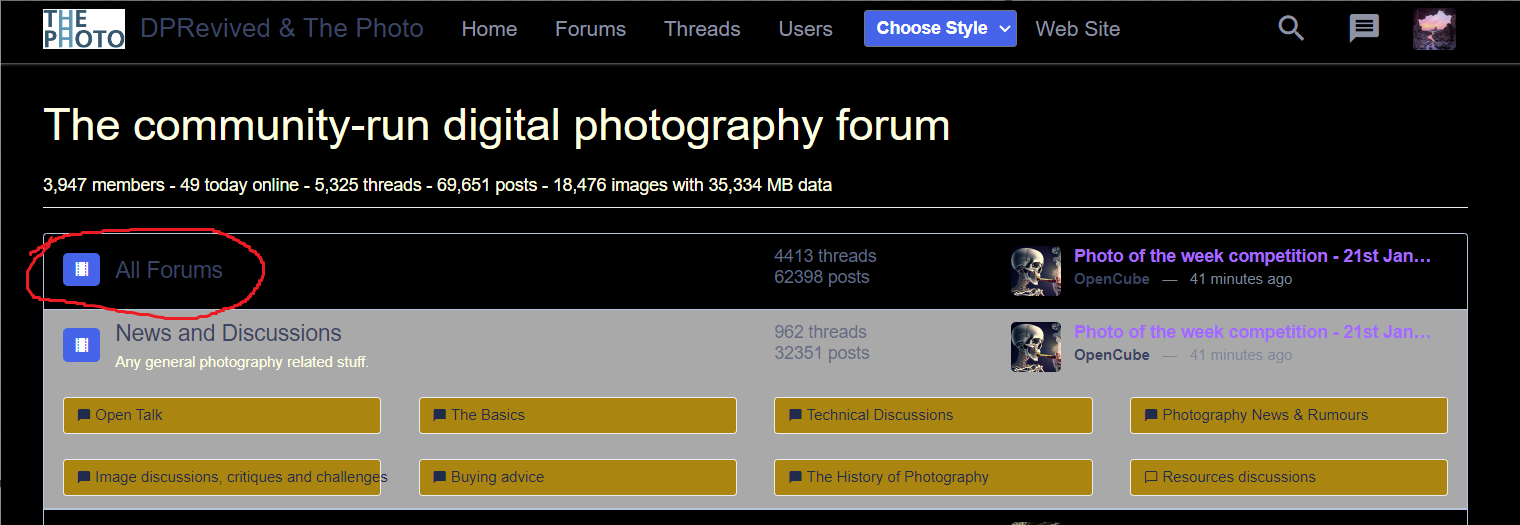Open the News and Discussions forum title
The height and width of the screenshot is (525, 1520).
click(228, 333)
